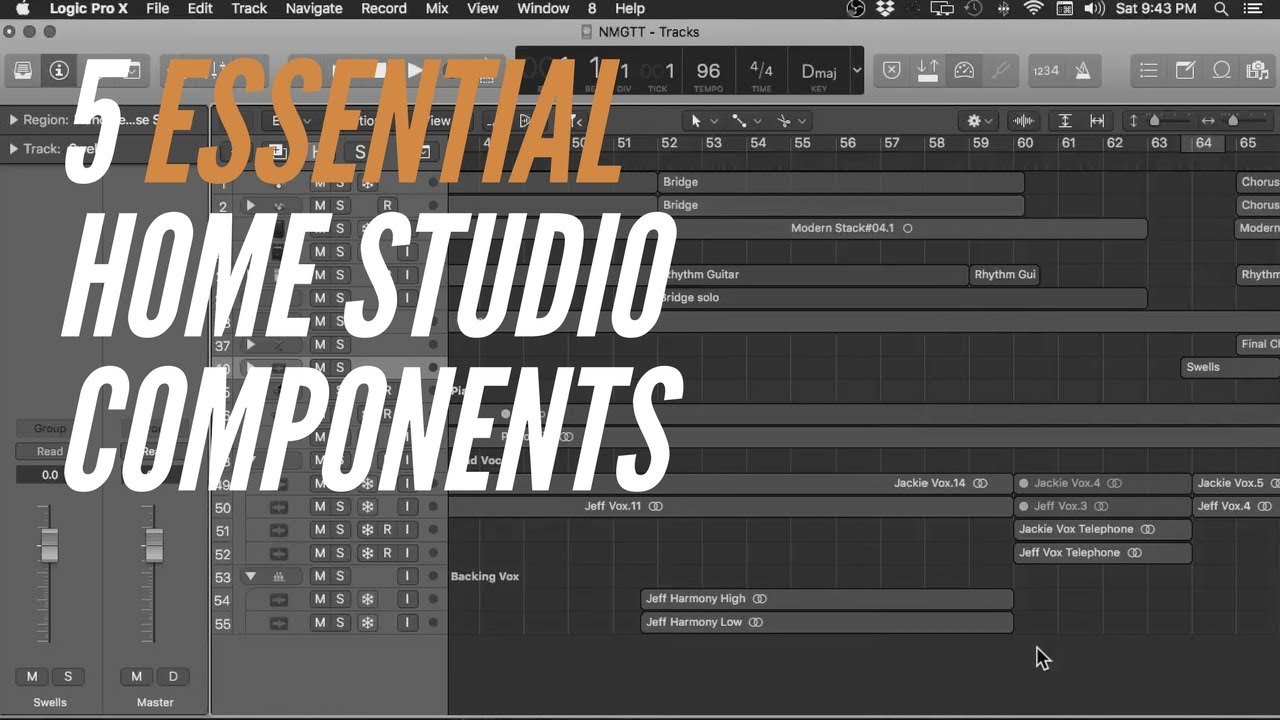Open the Library panel icon

(x=22, y=70)
